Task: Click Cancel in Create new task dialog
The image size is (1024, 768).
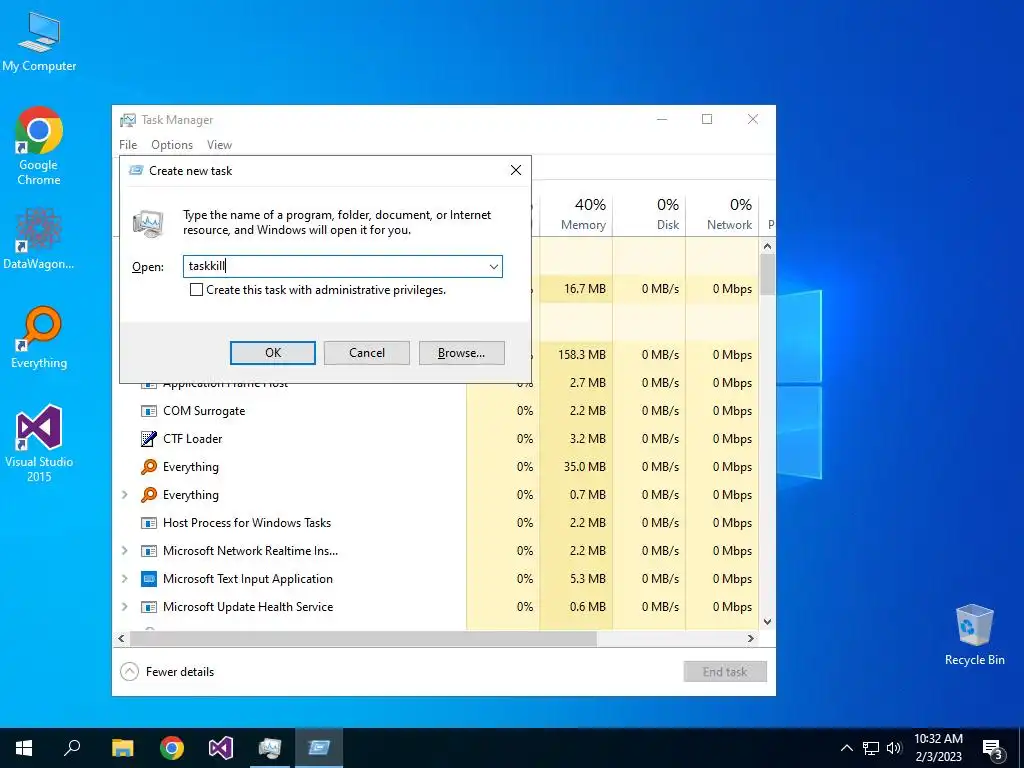Action: 367,353
